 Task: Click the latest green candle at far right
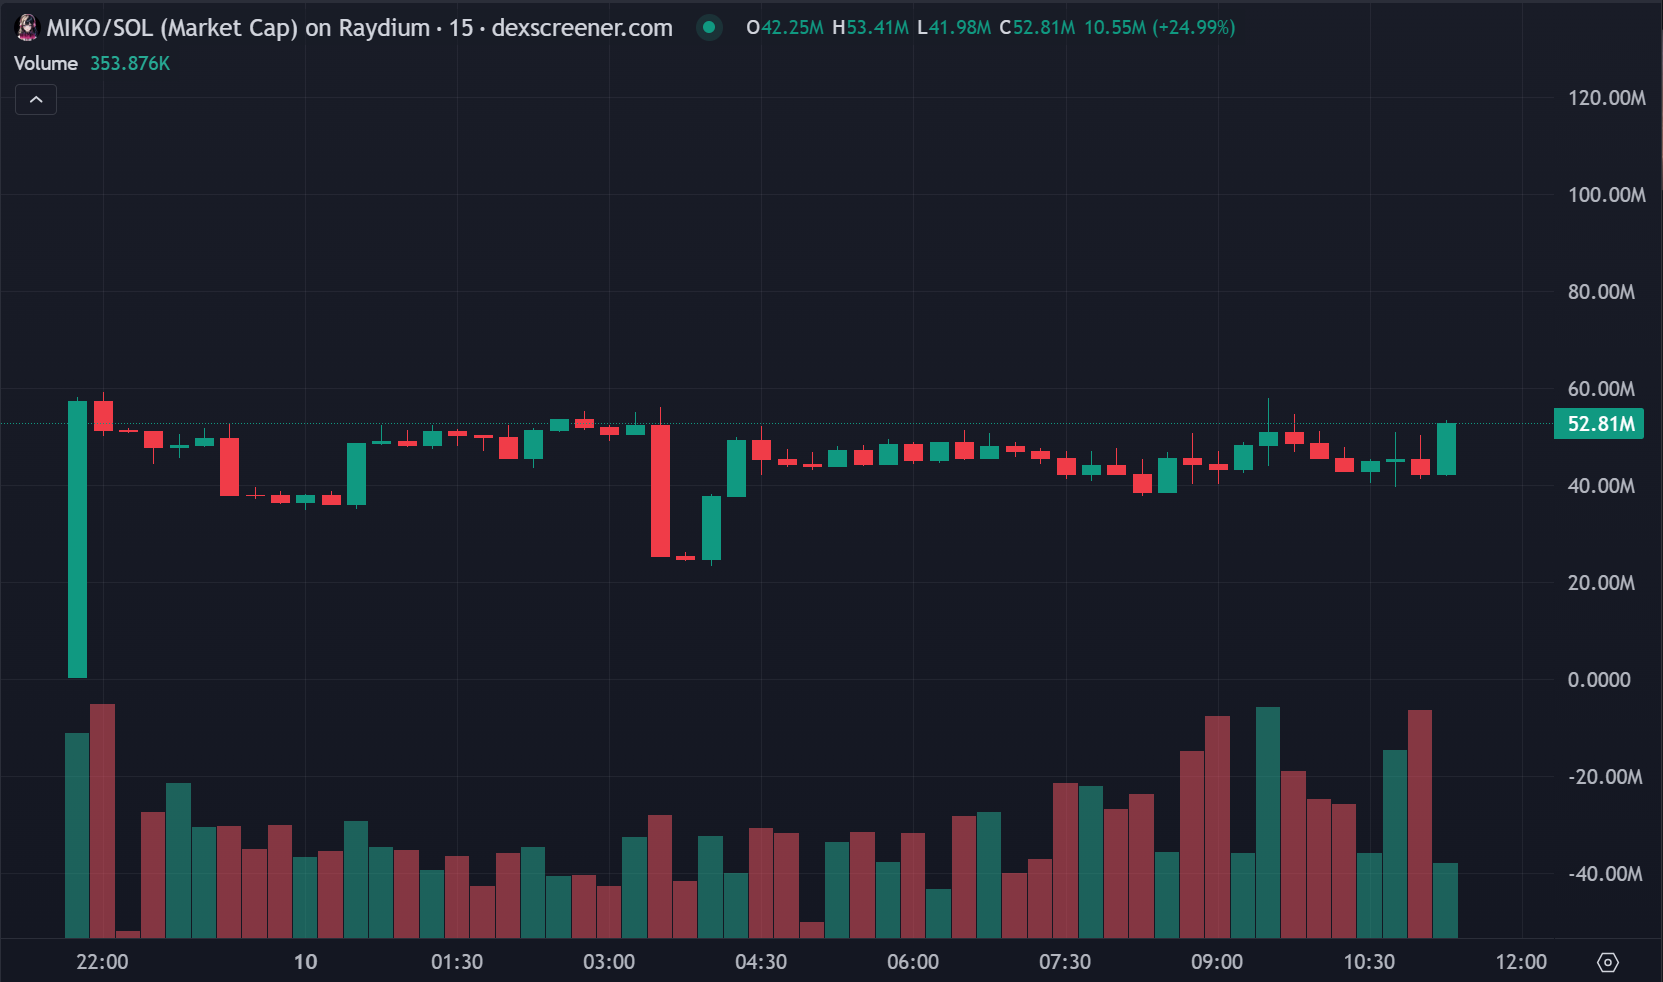pos(1446,449)
